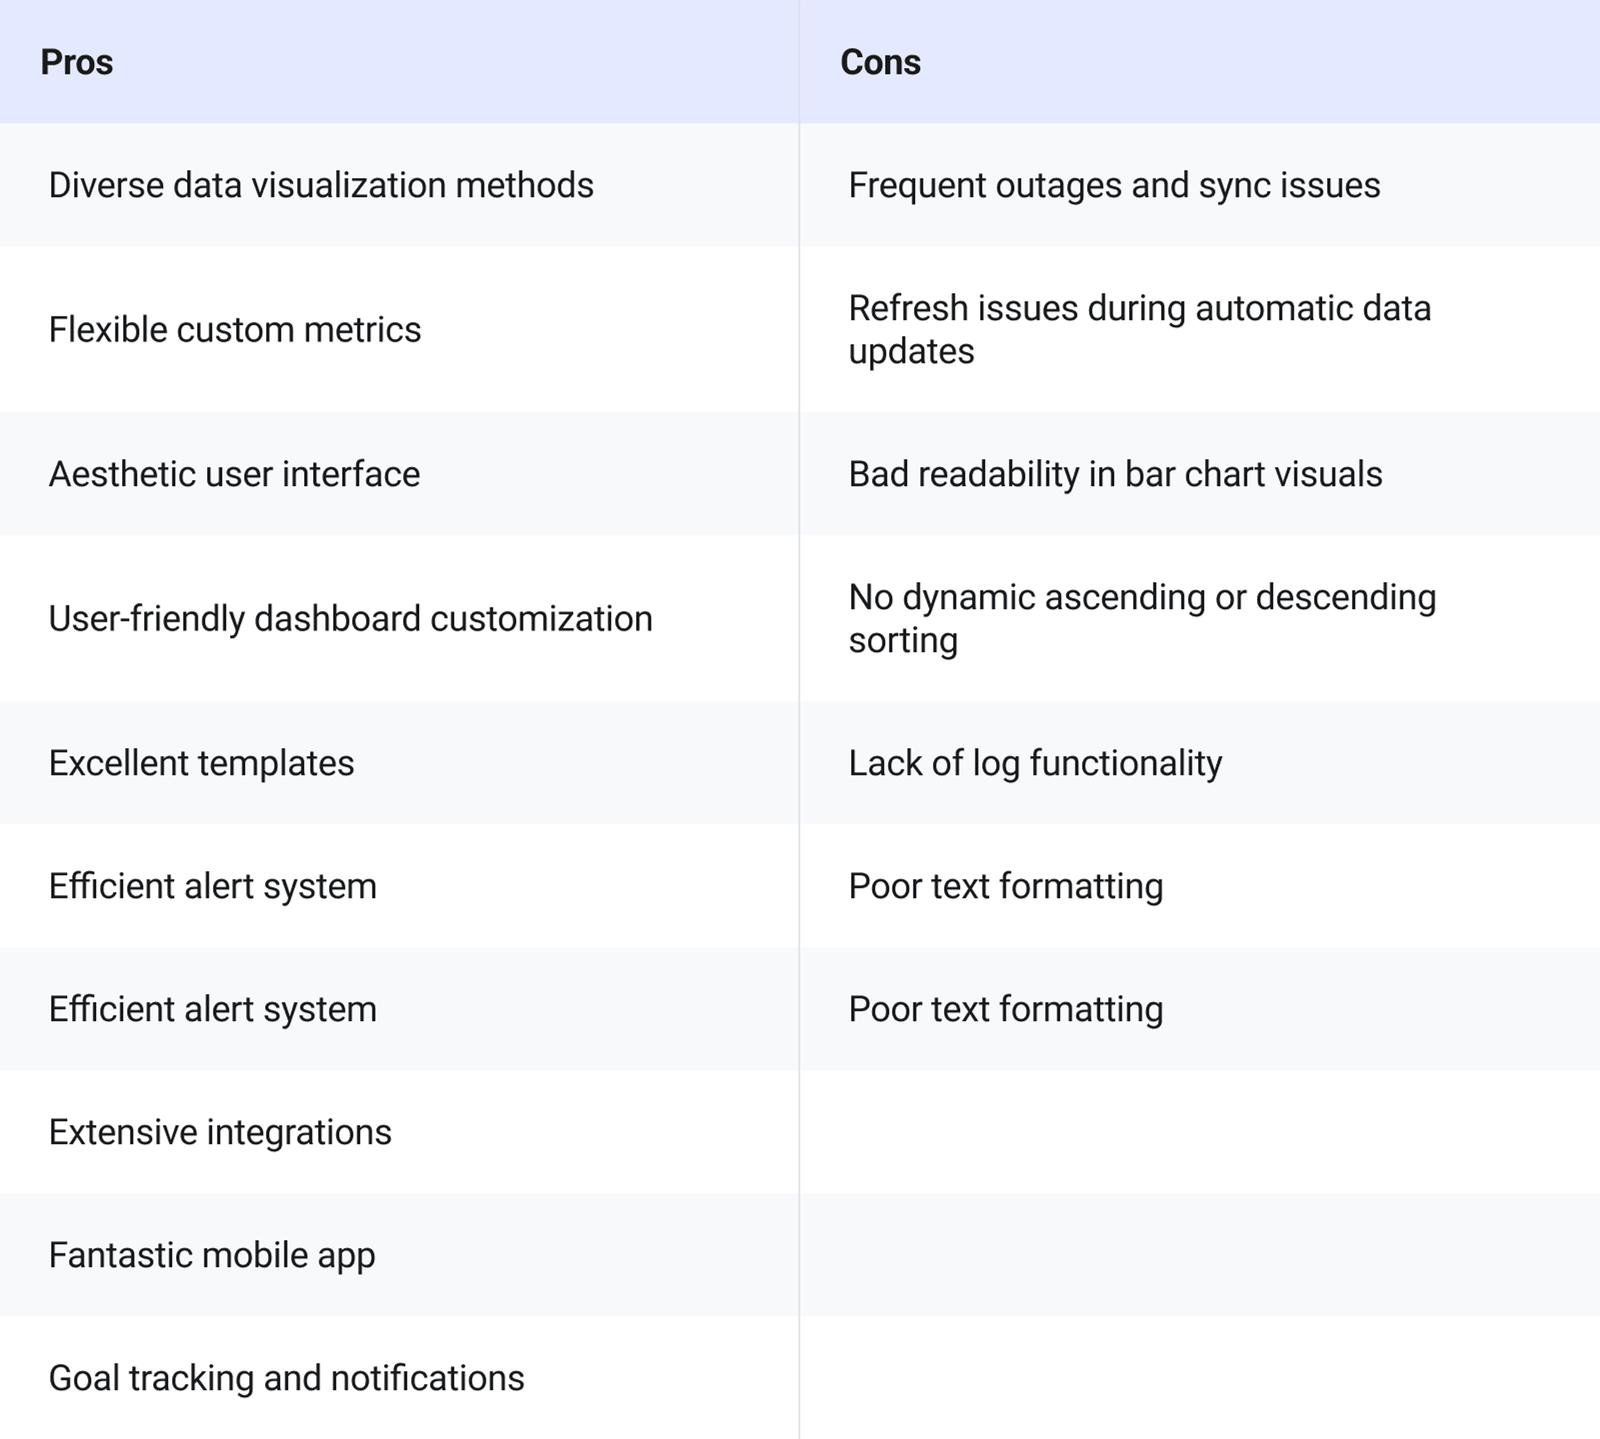Click empty Cons cell beside Extensive integrations

point(1199,1132)
